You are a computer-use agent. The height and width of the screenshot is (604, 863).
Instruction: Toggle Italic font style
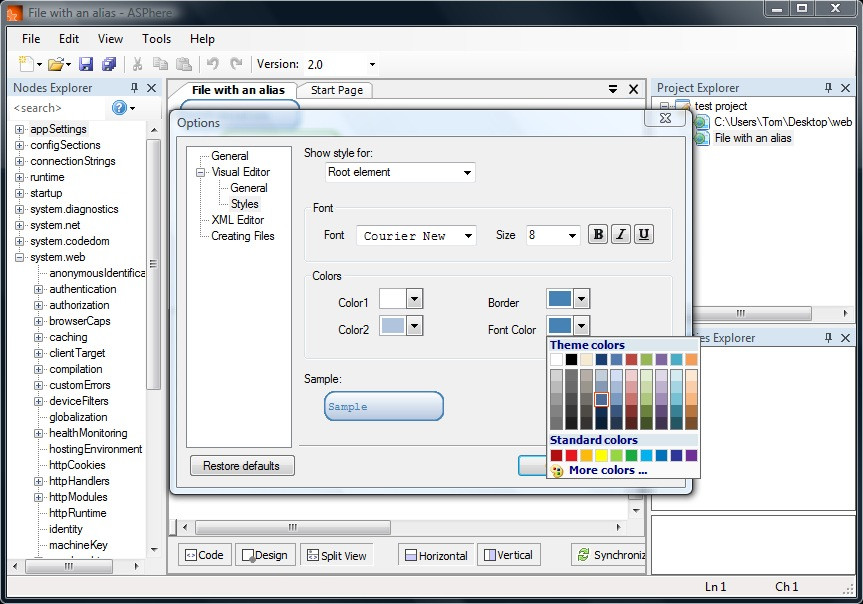[x=621, y=235]
